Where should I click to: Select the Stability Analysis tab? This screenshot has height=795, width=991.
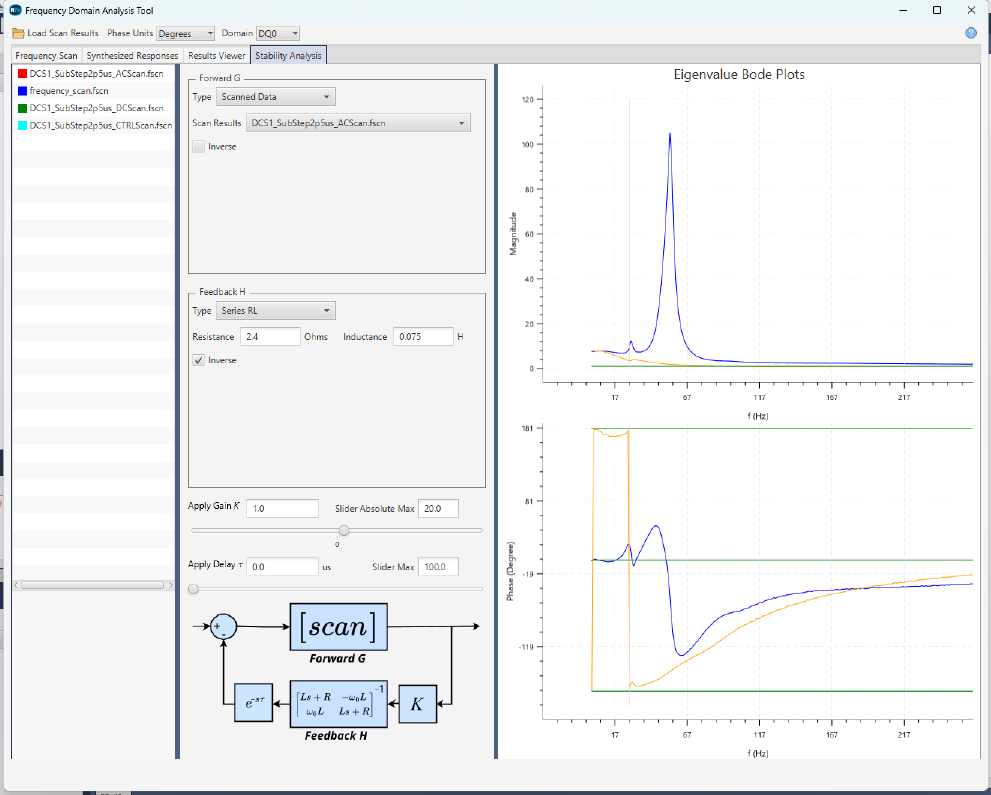288,56
